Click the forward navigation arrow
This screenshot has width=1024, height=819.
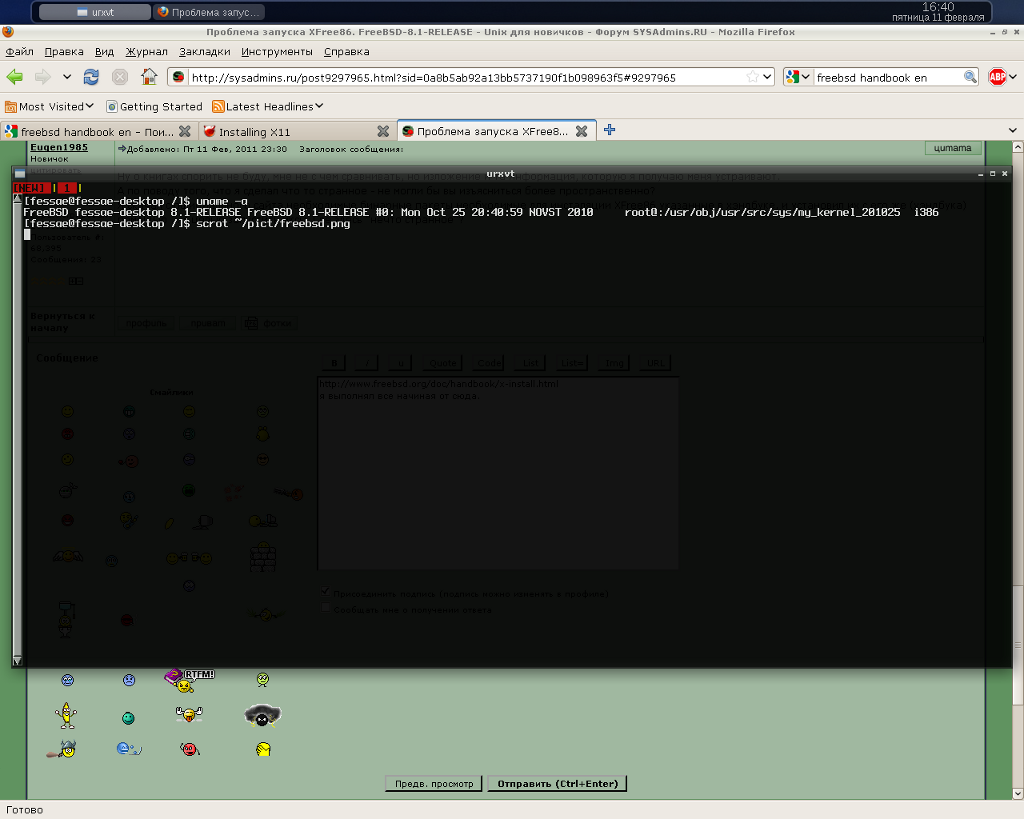click(42, 77)
